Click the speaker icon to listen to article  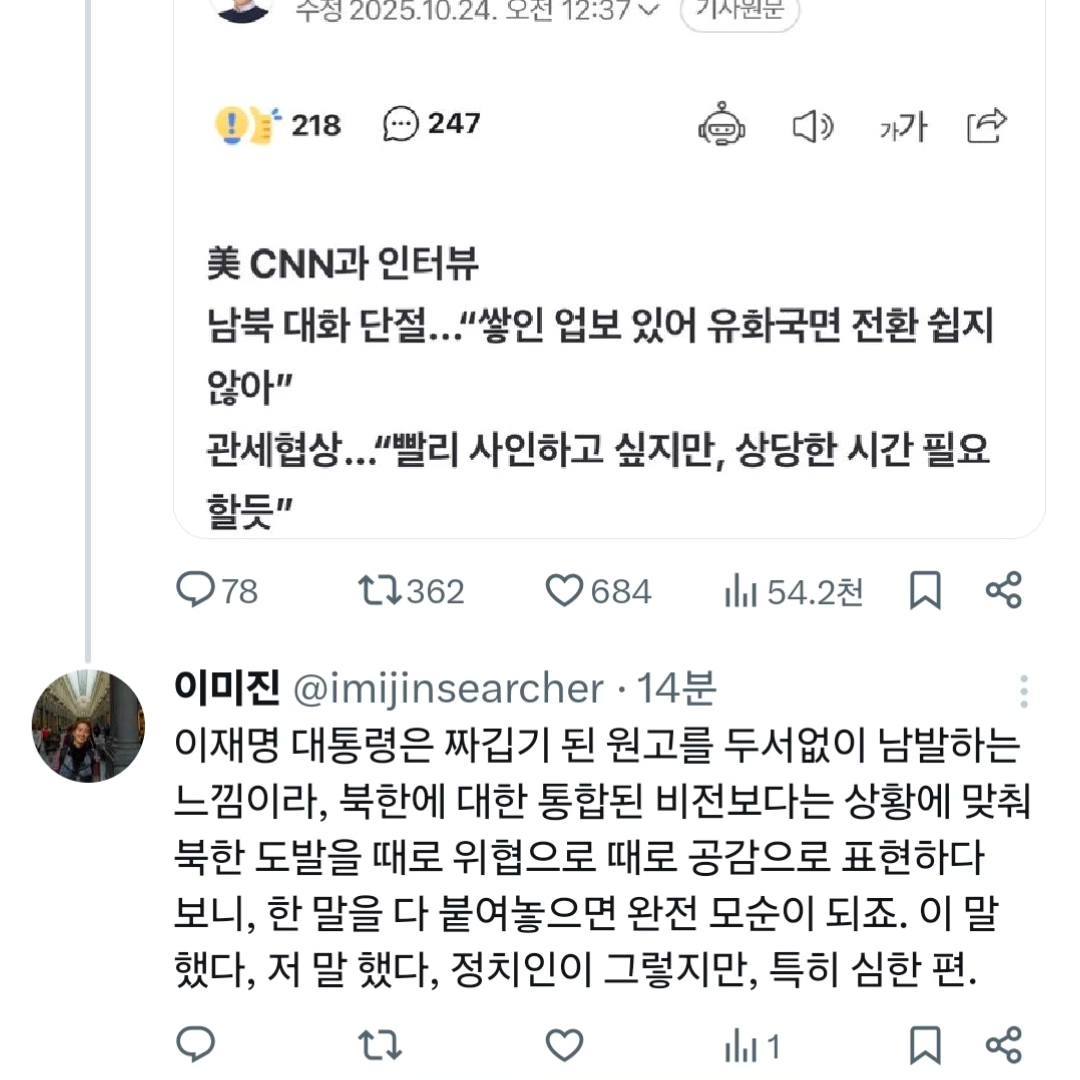[x=812, y=126]
